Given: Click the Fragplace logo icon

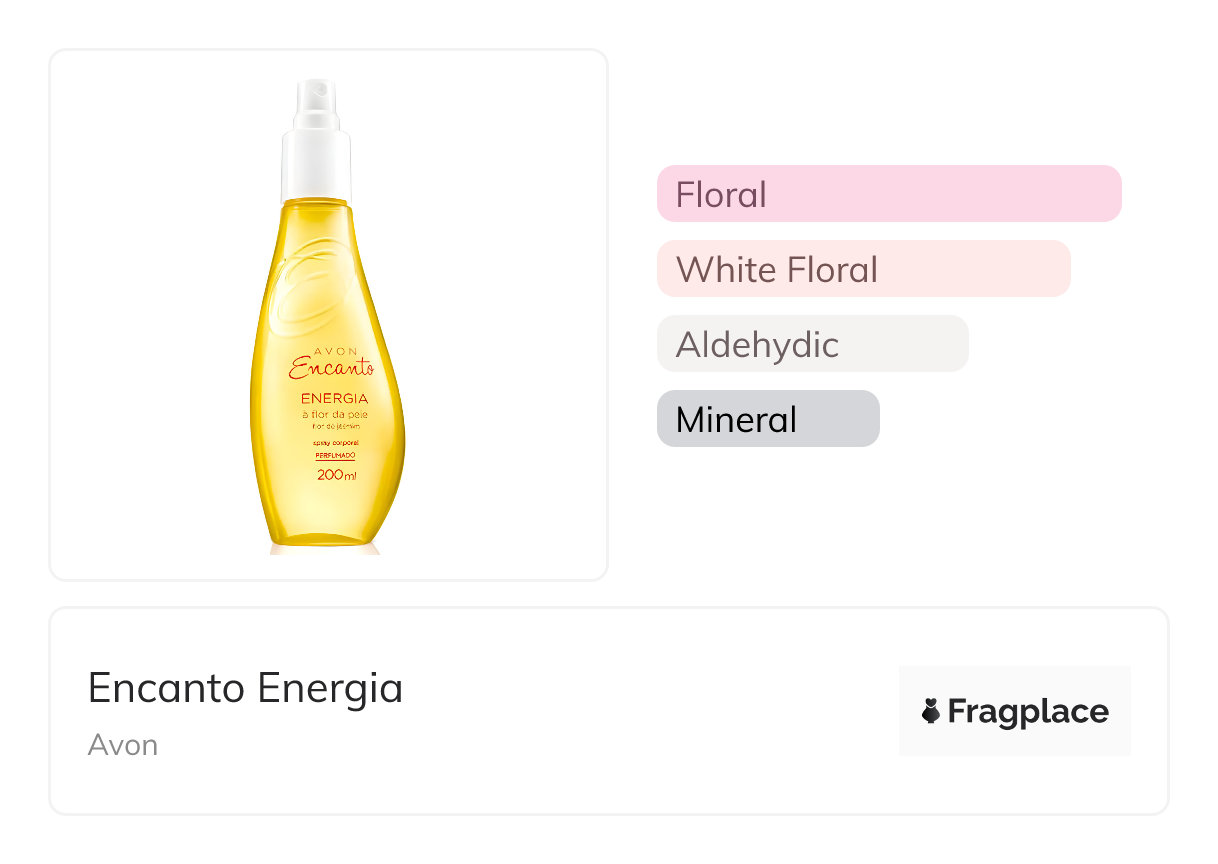Looking at the screenshot, I should (x=930, y=712).
